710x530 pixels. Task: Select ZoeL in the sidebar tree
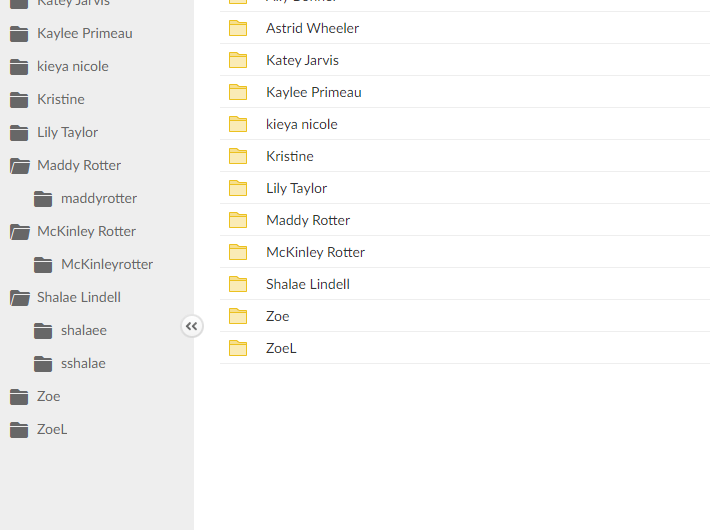tap(52, 430)
